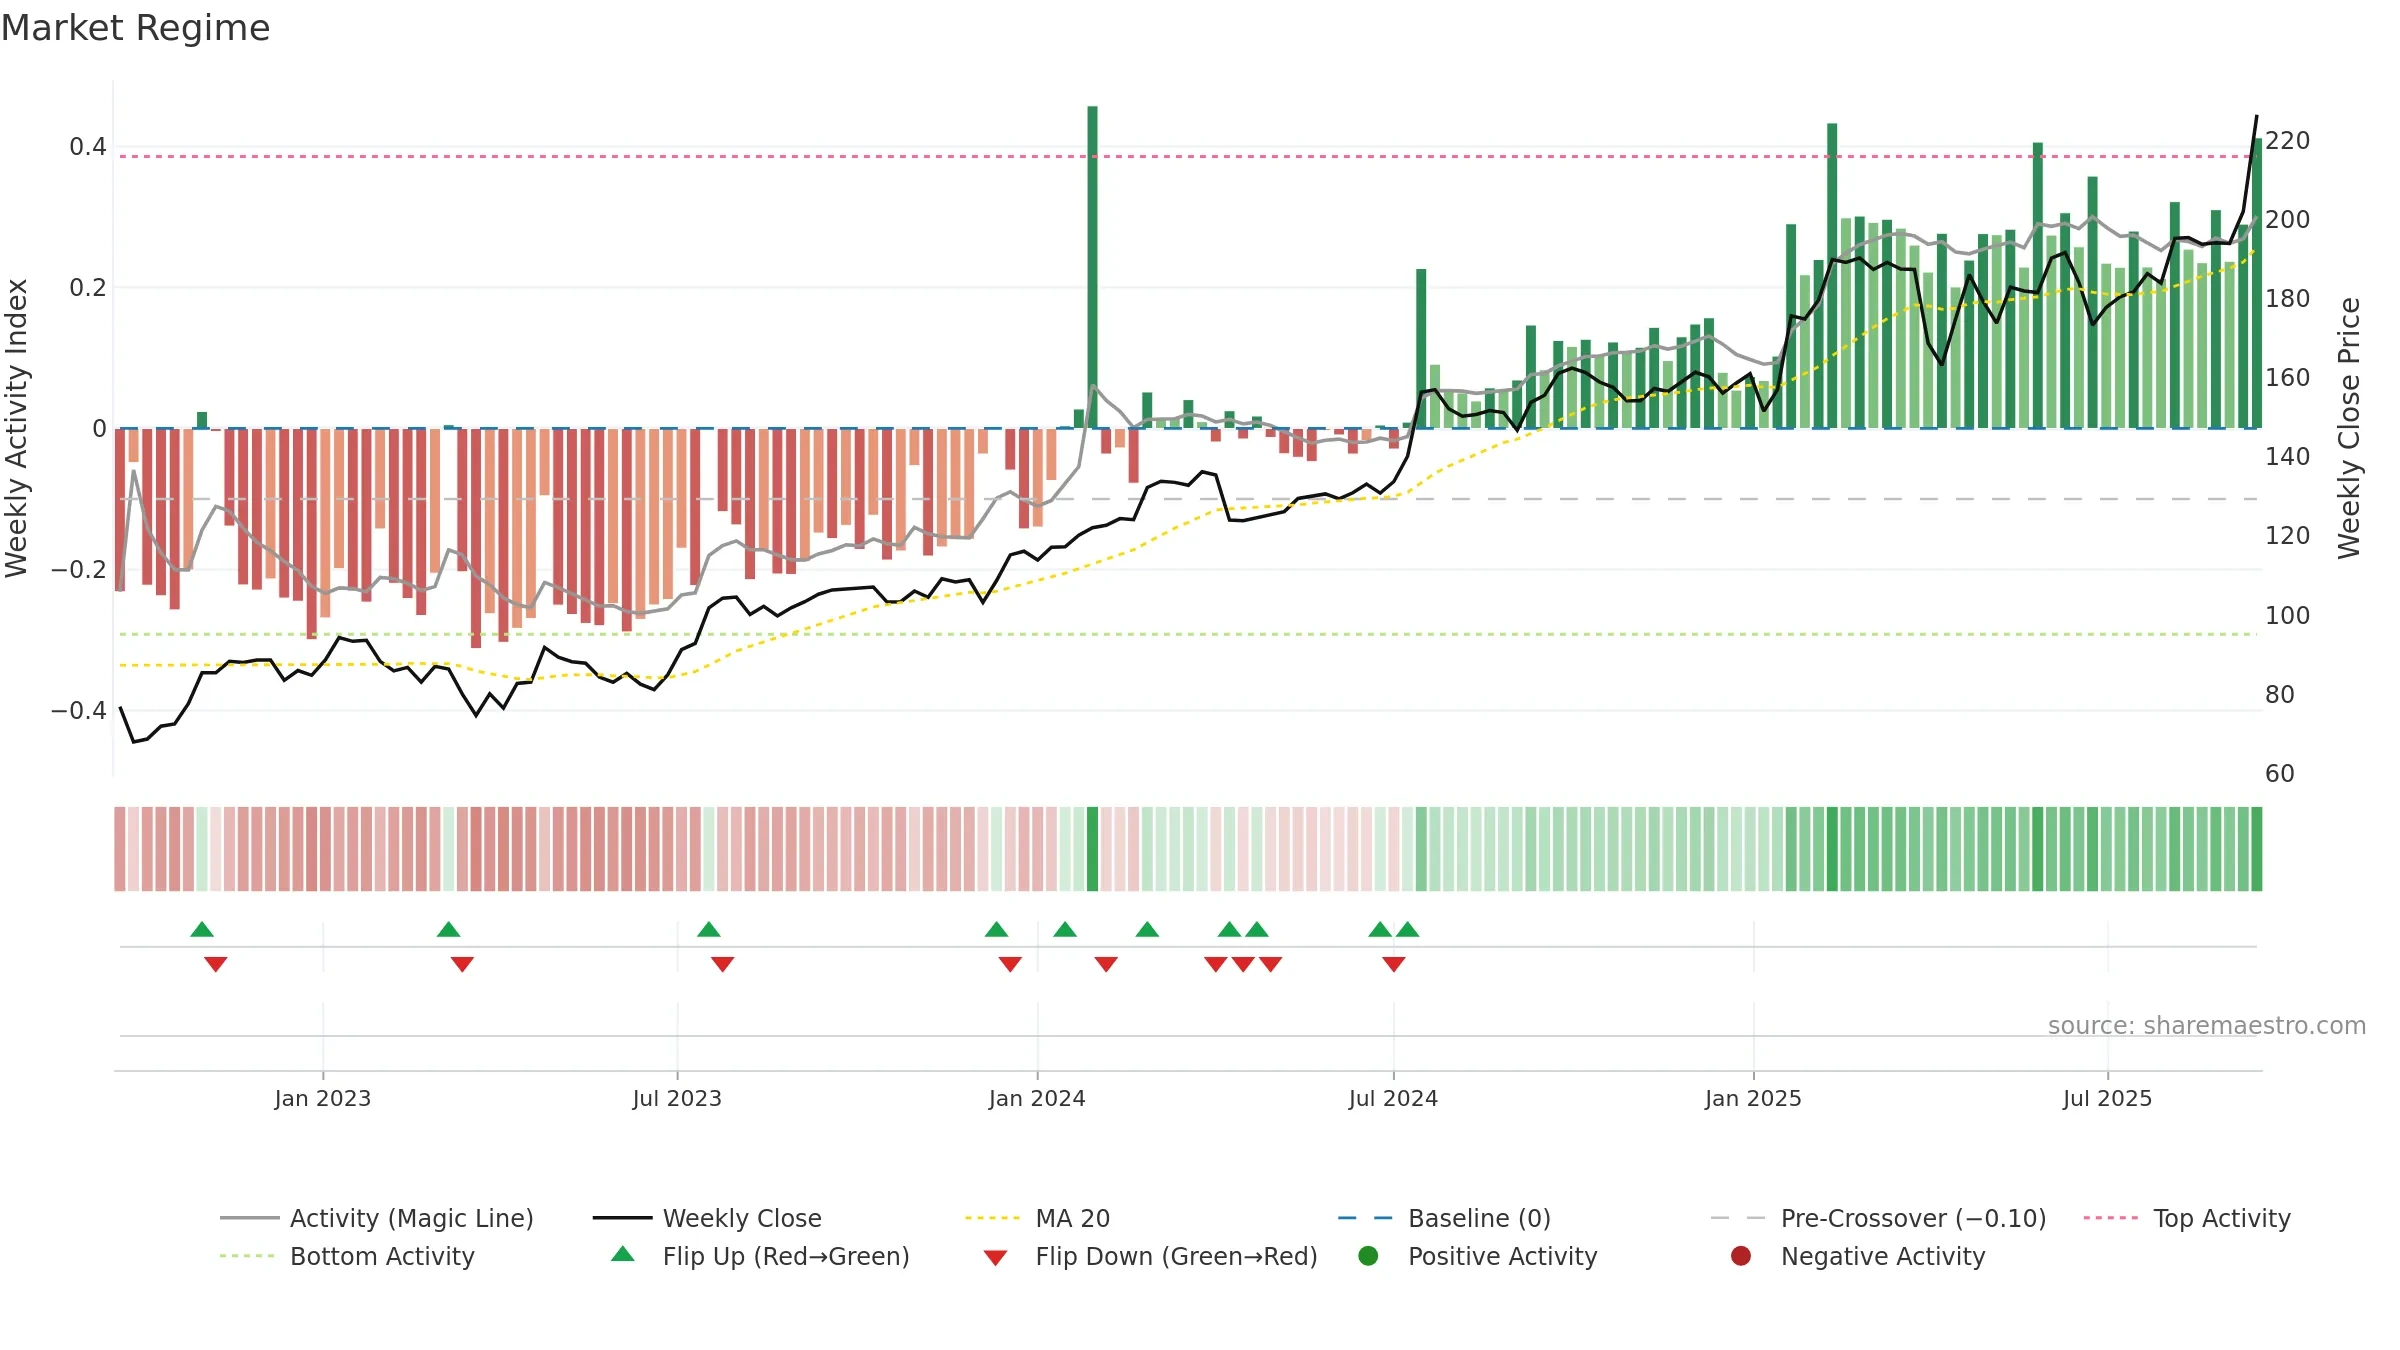Hide the MA 20 legend series
2400x1350 pixels.
coord(1037,1218)
